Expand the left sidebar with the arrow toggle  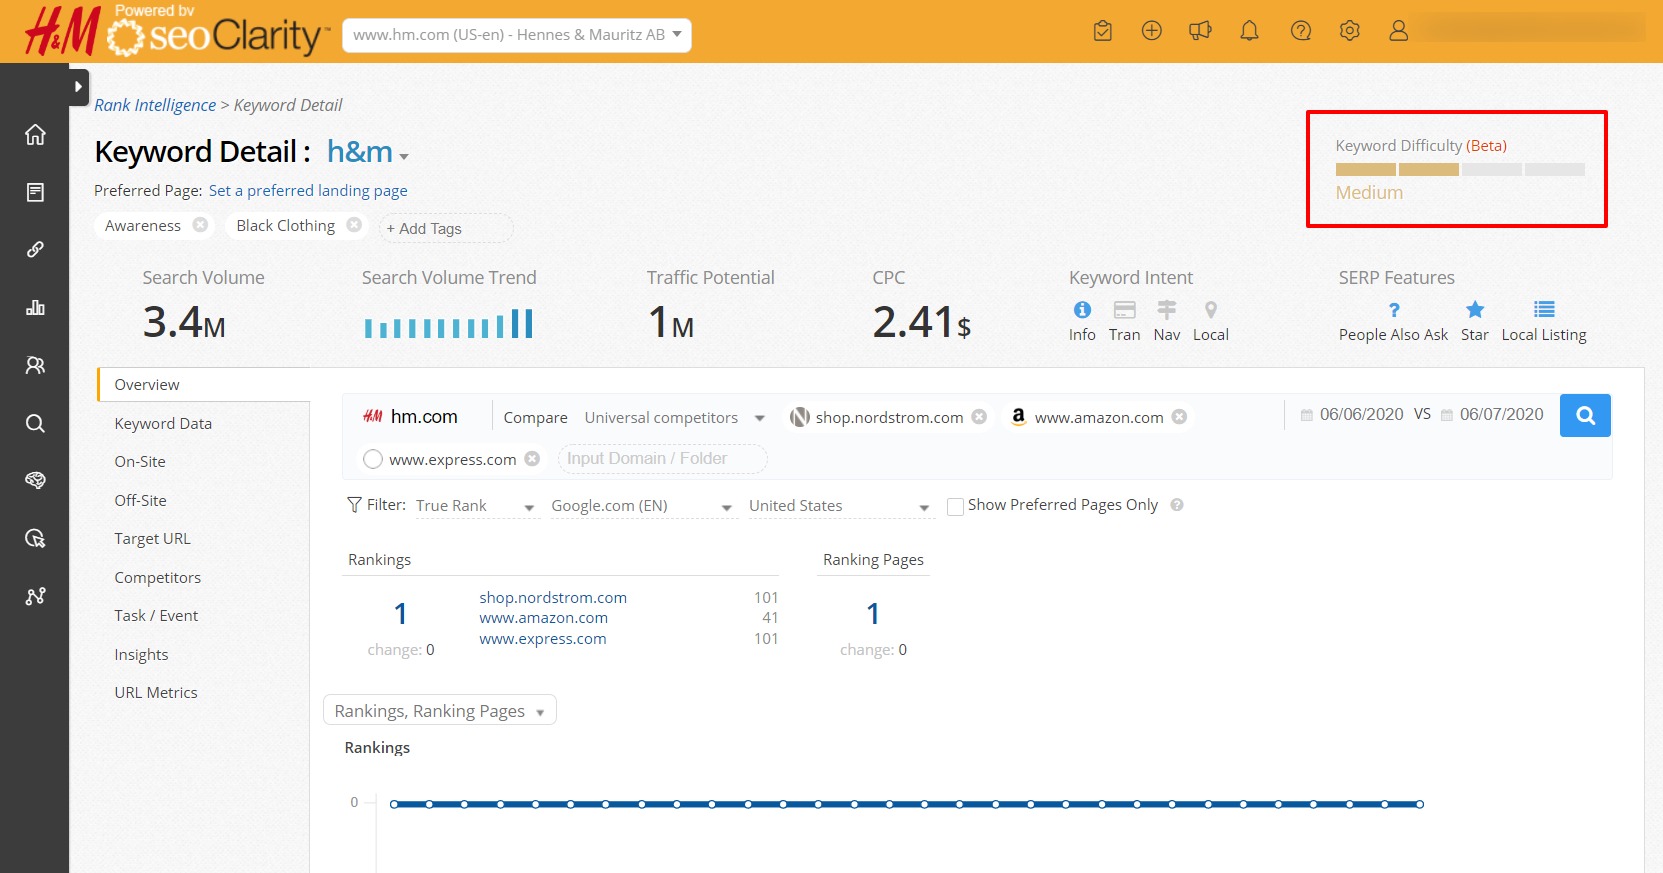(x=79, y=87)
